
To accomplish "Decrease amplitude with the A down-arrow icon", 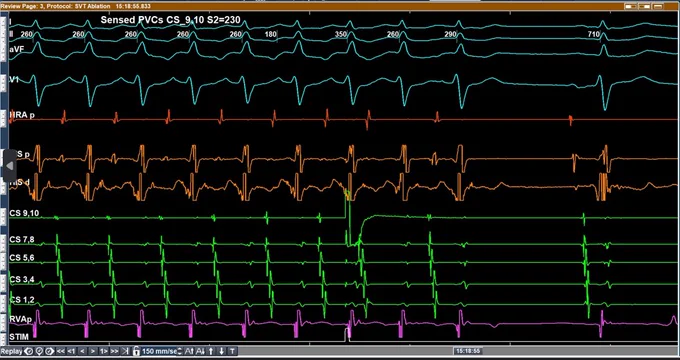I will [x=200, y=351].
